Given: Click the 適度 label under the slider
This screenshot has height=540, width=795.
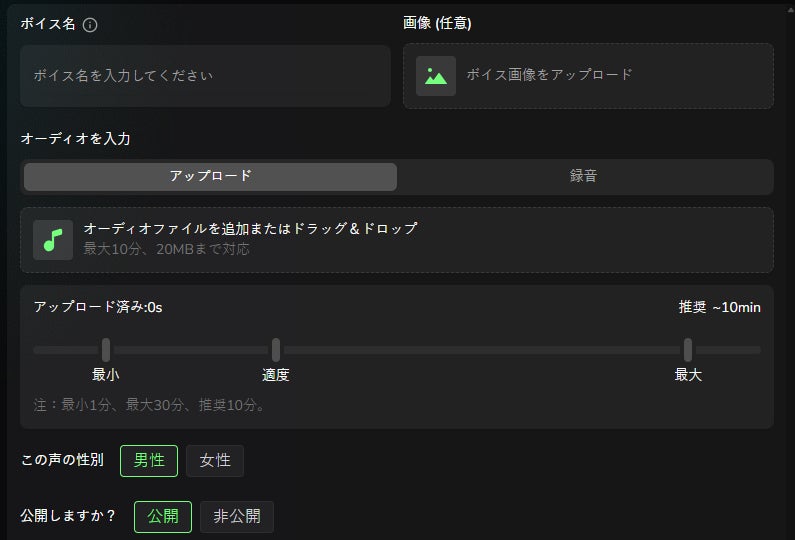Looking at the screenshot, I should point(276,375).
